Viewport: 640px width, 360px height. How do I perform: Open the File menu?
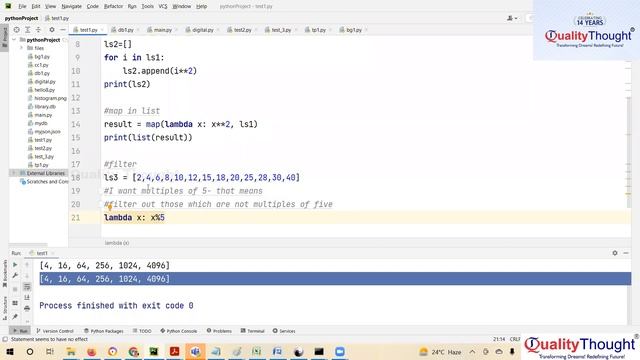[x=22, y=7]
